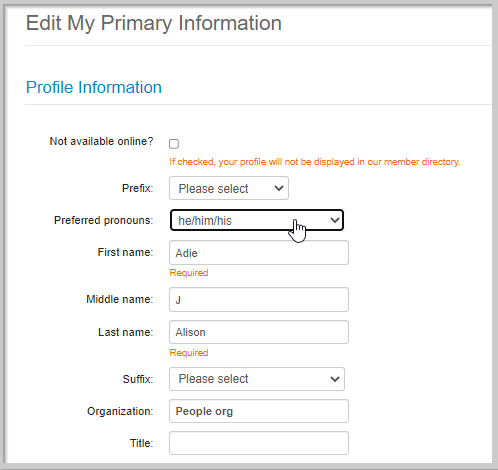The image size is (498, 470).
Task: Click the Not available online label
Action: click(x=101, y=141)
